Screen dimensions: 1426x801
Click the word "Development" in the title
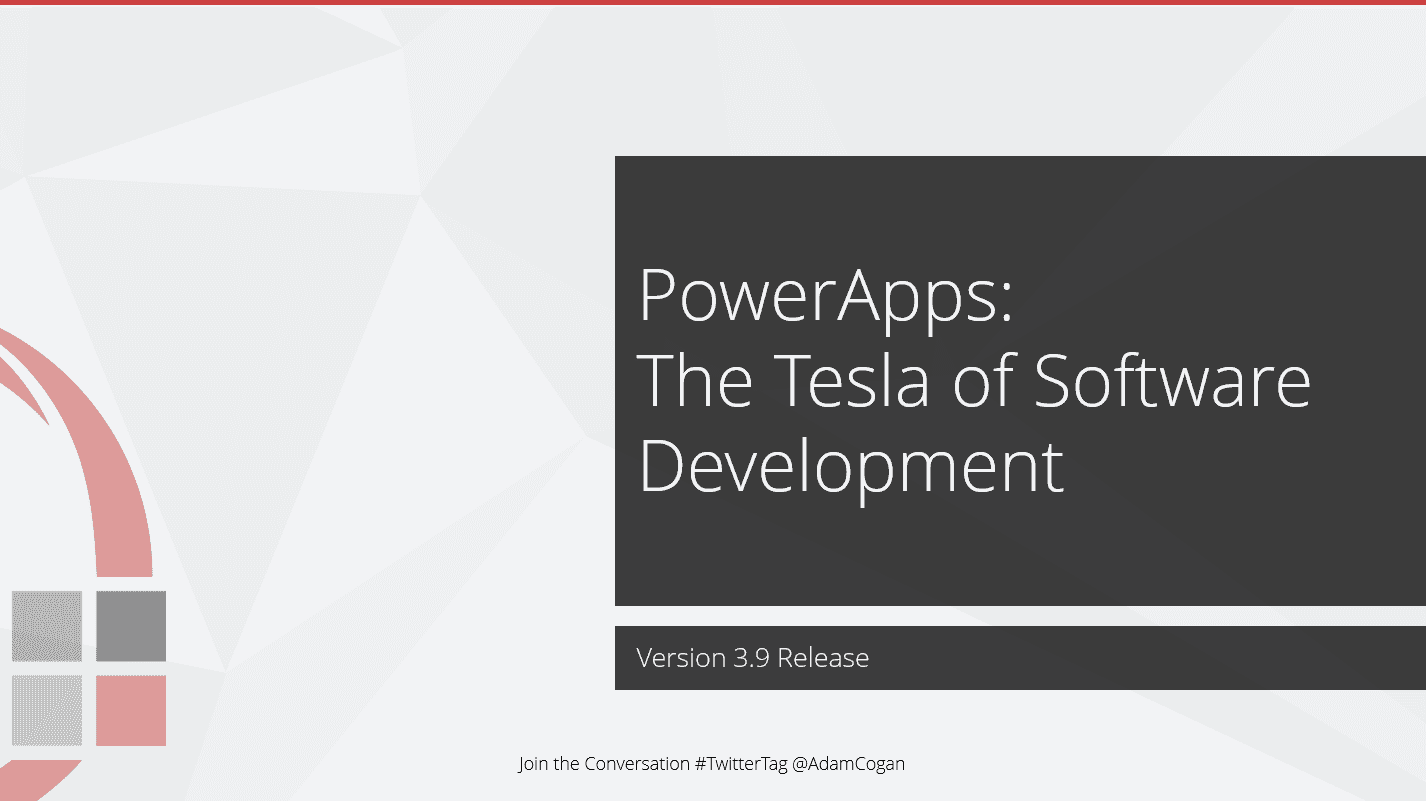click(x=850, y=466)
